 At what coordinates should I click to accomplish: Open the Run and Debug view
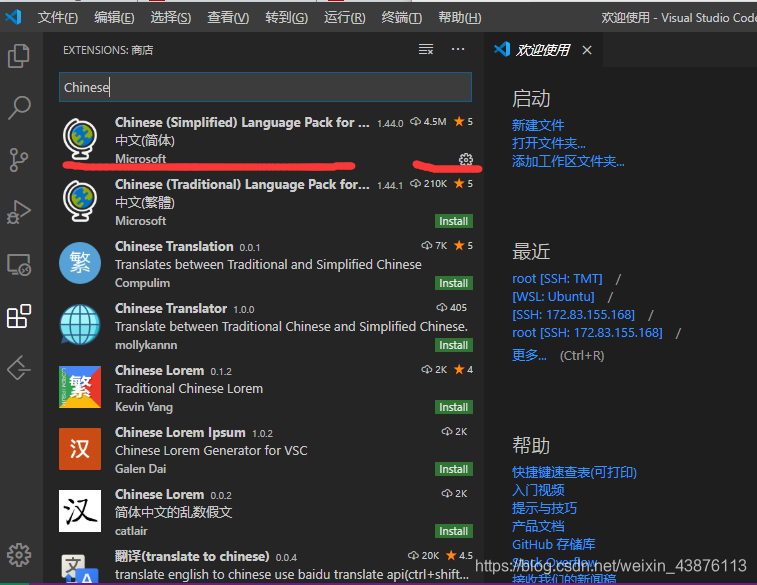pyautogui.click(x=19, y=212)
